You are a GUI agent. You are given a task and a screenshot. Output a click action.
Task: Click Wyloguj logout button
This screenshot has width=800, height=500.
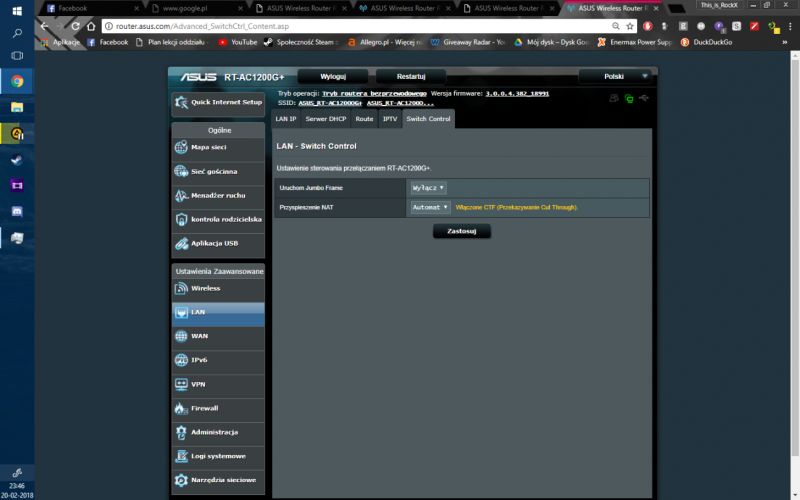333,77
